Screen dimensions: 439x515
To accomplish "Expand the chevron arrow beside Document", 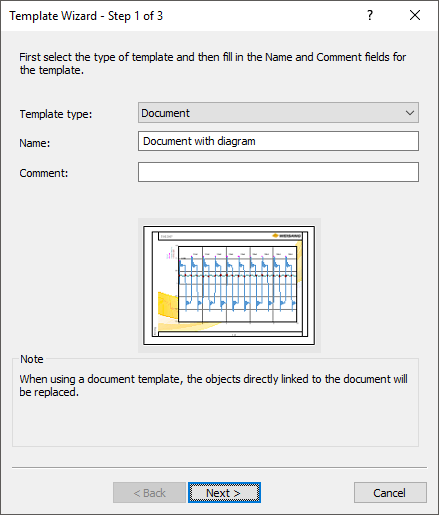I will 410,113.
